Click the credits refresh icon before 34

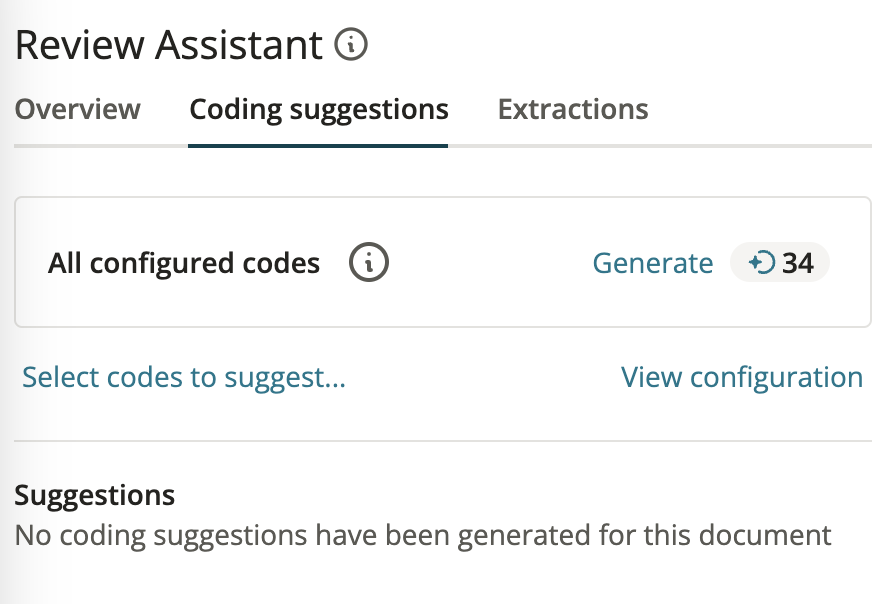pos(762,263)
